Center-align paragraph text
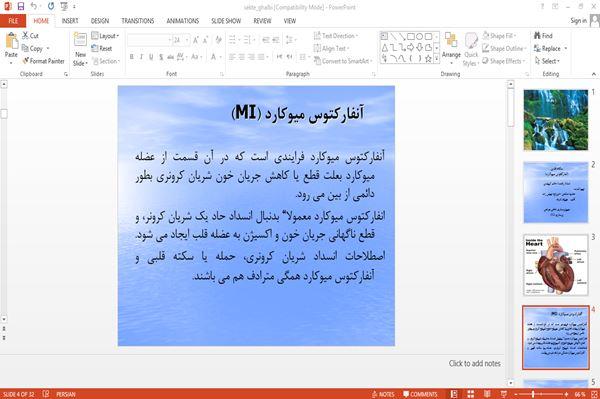The height and width of the screenshot is (399, 600). click(x=241, y=57)
